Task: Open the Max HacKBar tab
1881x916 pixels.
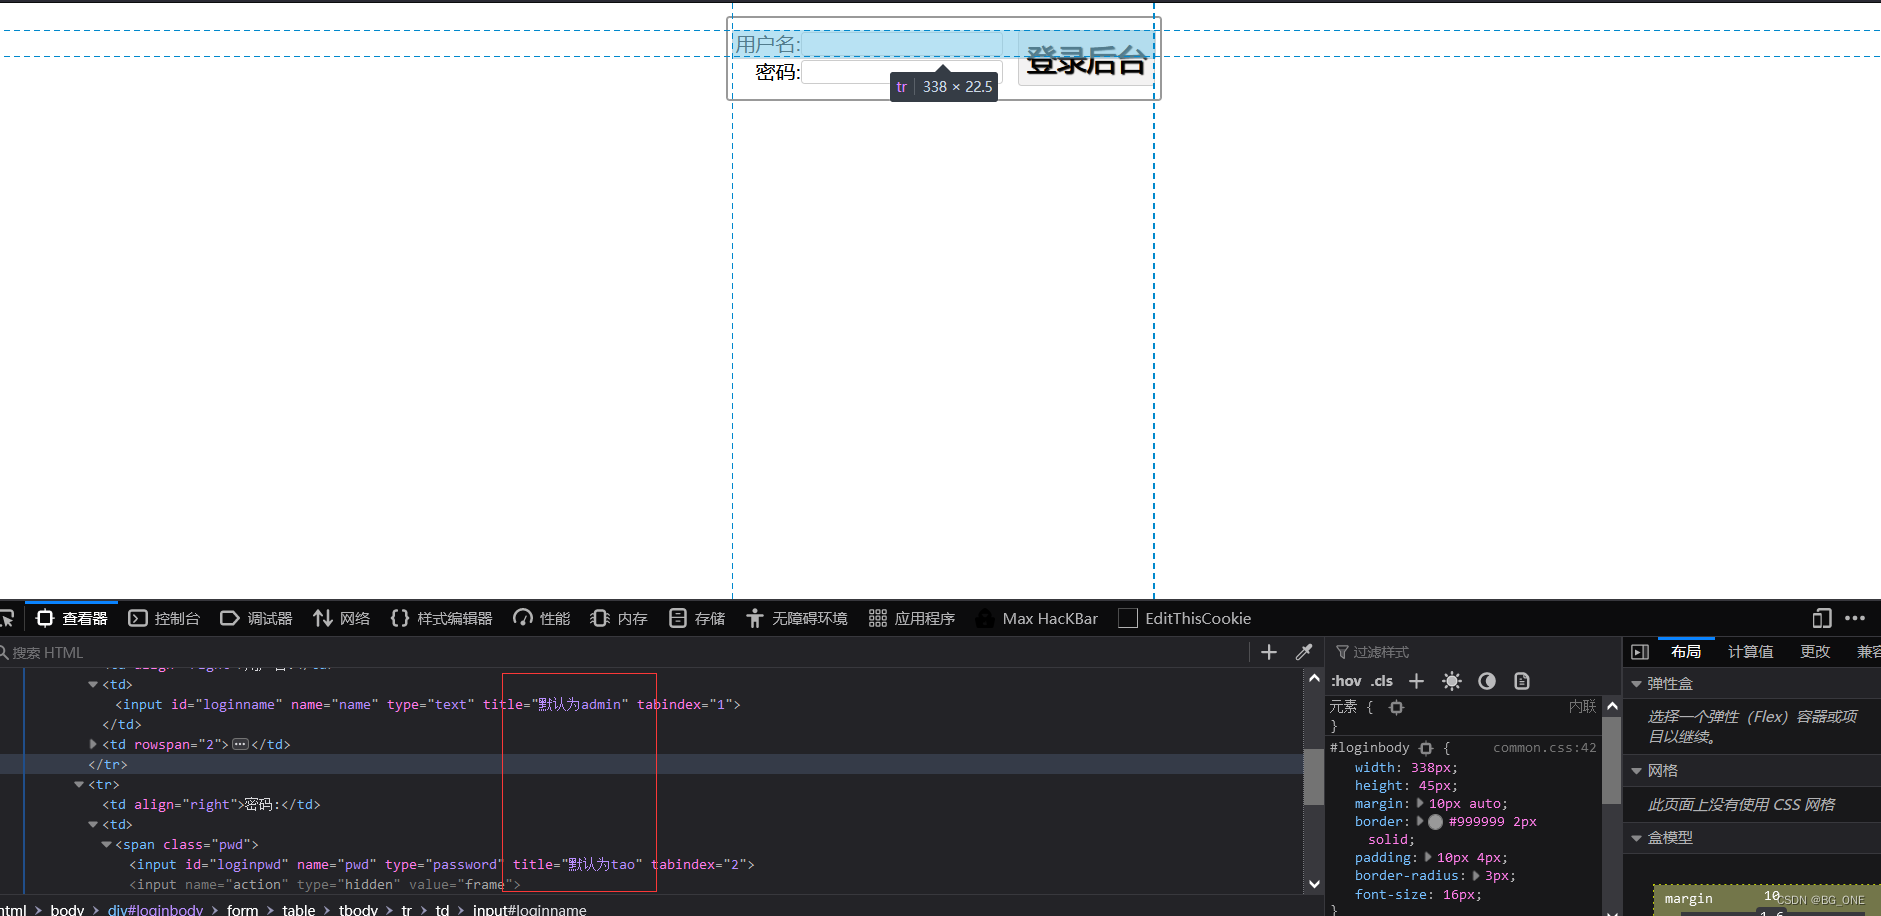Action: pos(1037,618)
